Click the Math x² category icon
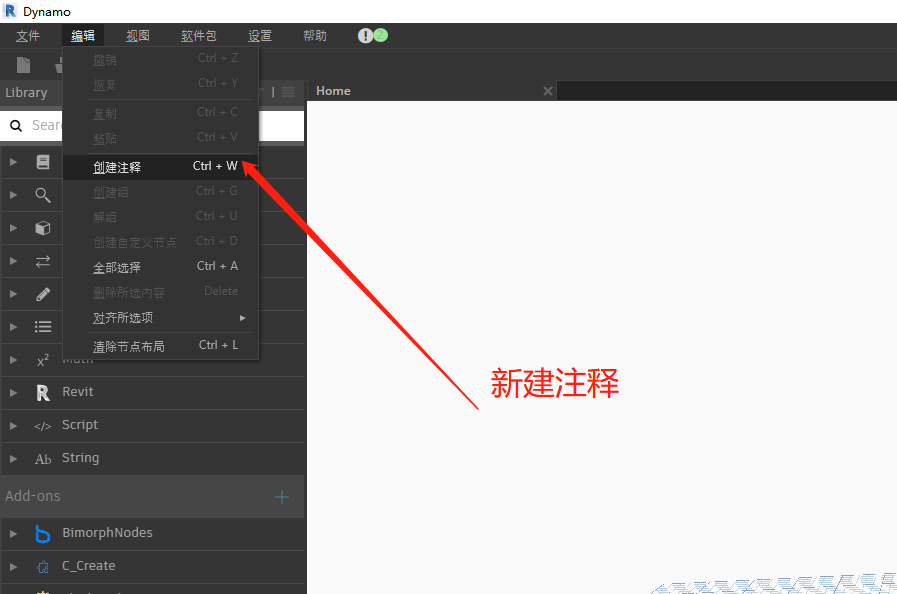Screen dimensions: 897x594 (43, 361)
